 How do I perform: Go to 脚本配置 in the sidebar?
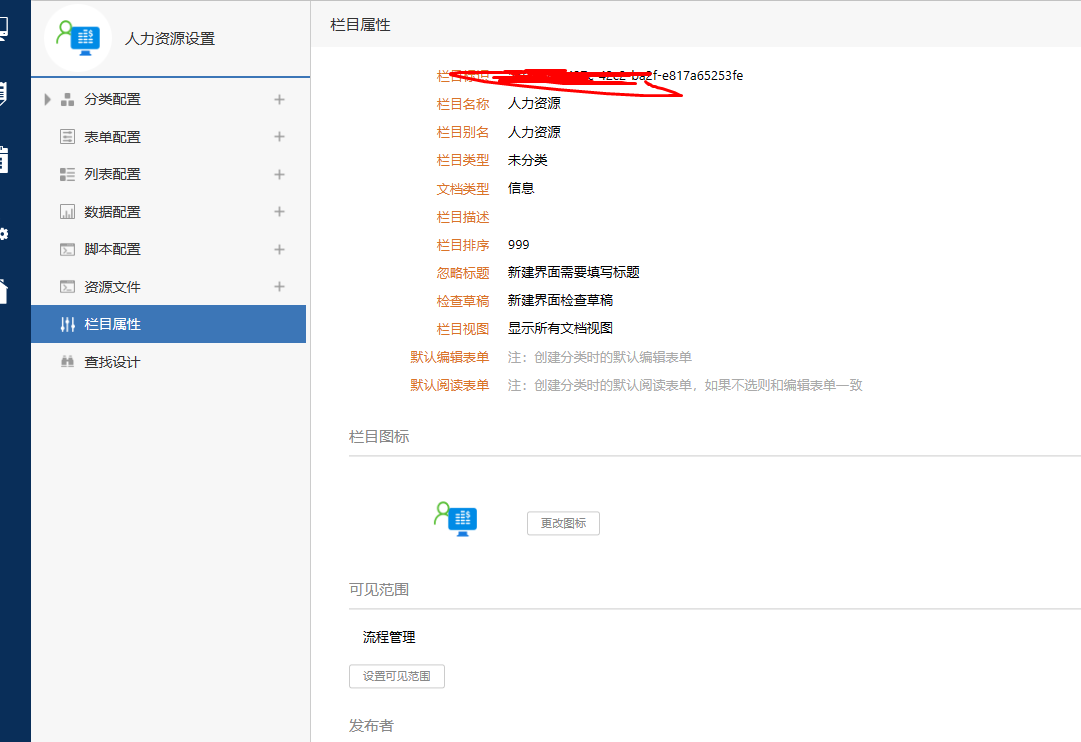[112, 249]
